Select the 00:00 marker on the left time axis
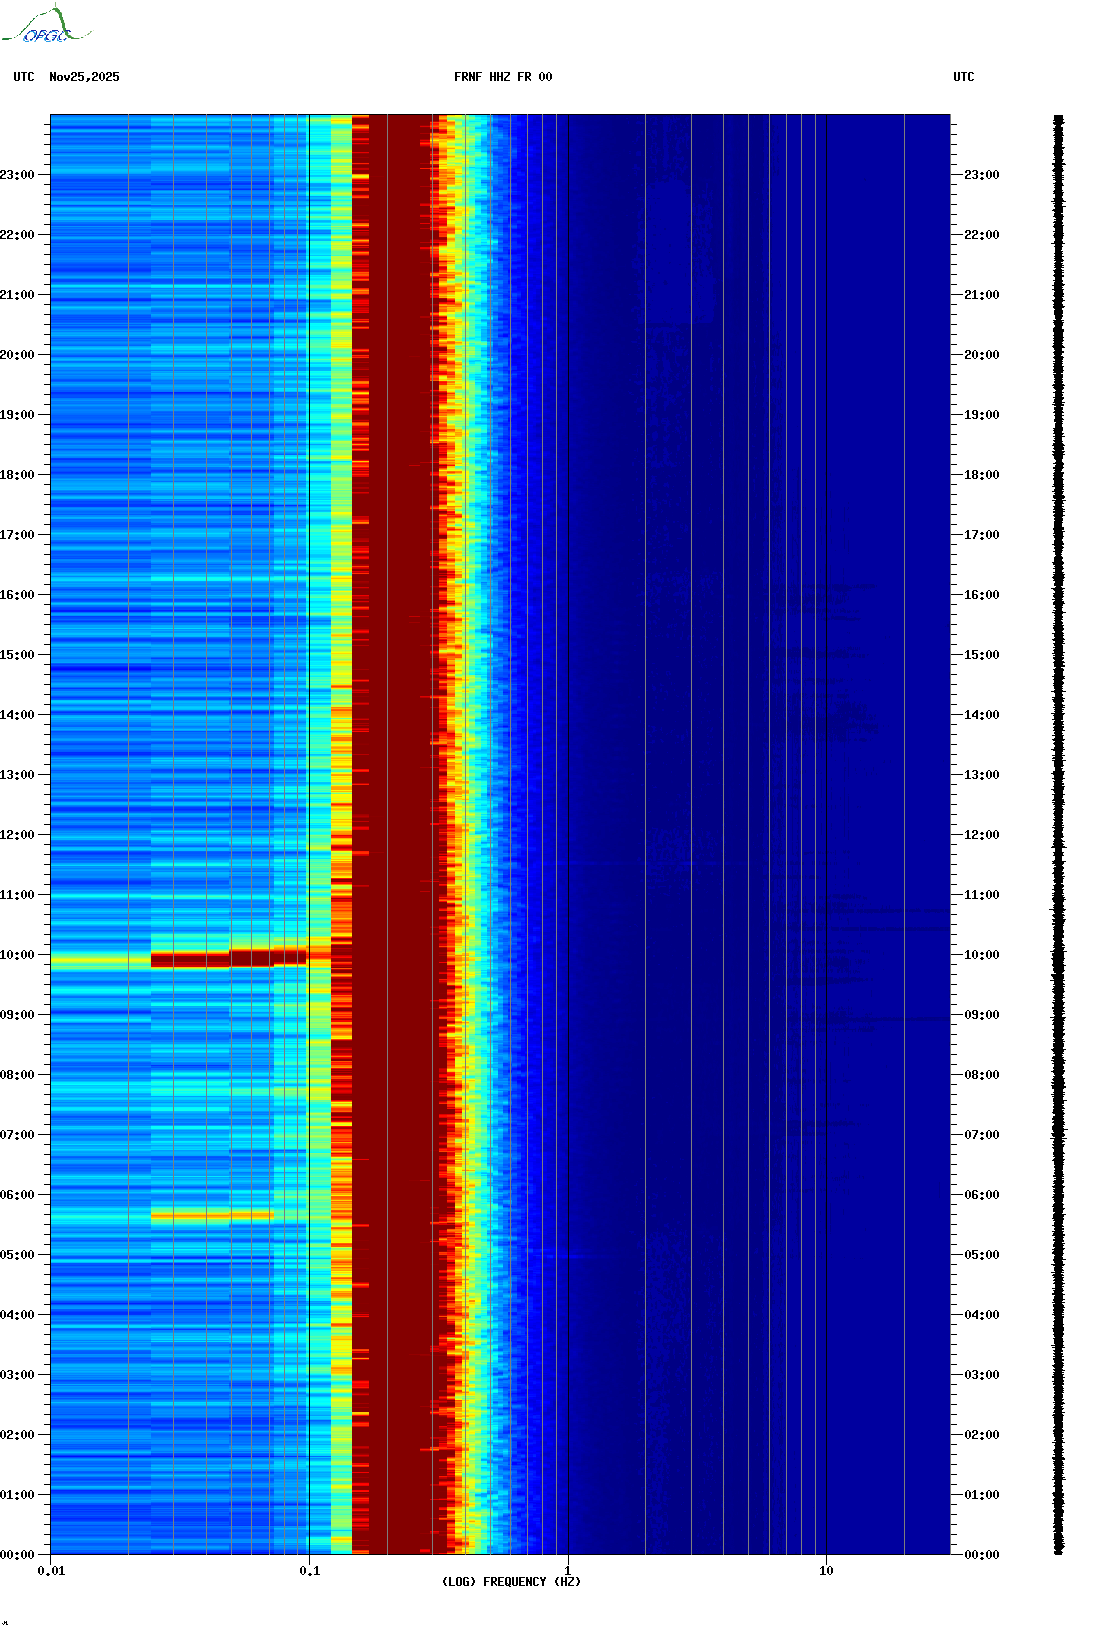Screen dimensions: 1102x1634 [x=17, y=1555]
